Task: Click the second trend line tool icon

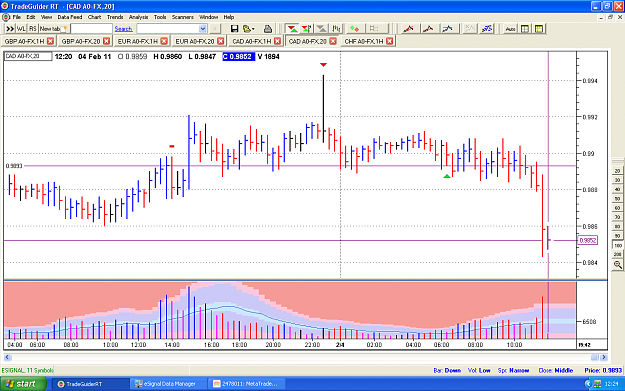Action: [x=428, y=29]
